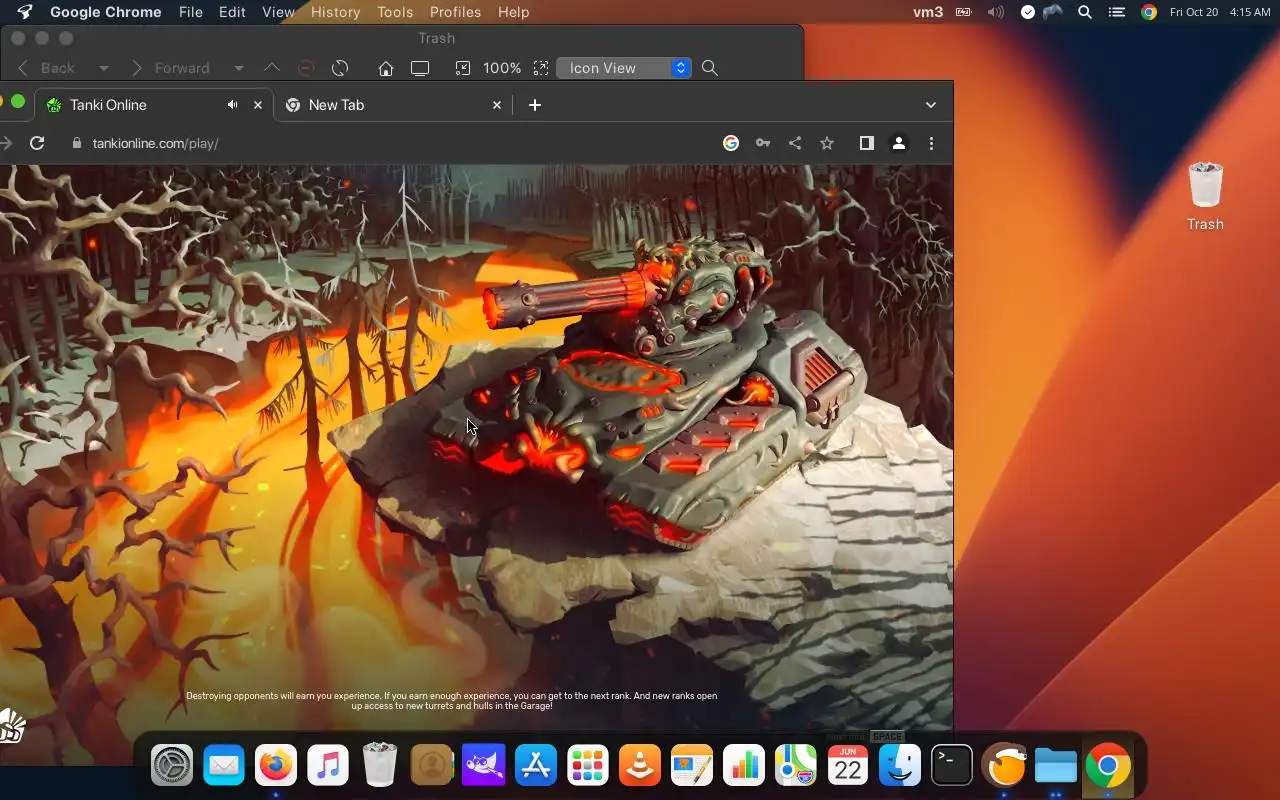This screenshot has width=1280, height=800.
Task: Open Back history dropdown in Trash window
Action: point(103,68)
